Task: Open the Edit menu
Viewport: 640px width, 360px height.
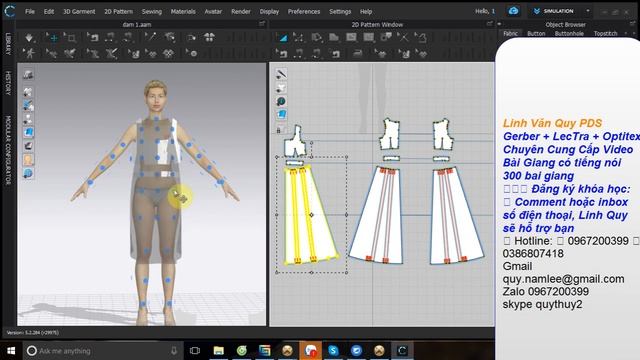Action: [49, 11]
